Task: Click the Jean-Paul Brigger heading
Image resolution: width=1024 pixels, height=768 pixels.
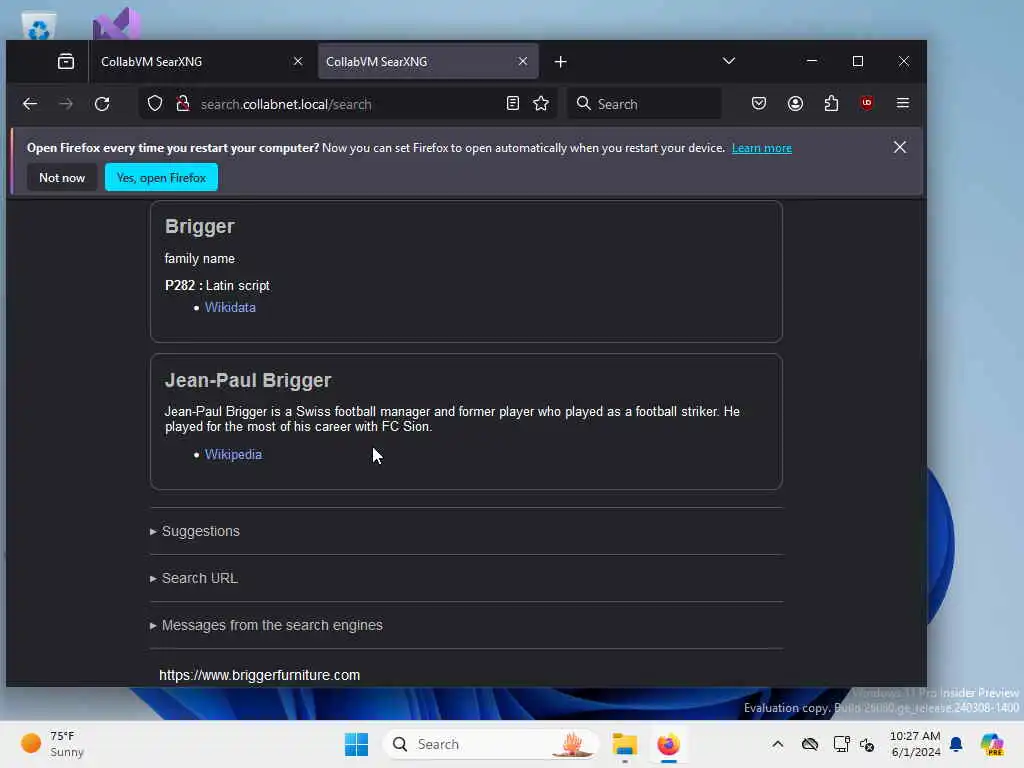Action: coord(248,380)
